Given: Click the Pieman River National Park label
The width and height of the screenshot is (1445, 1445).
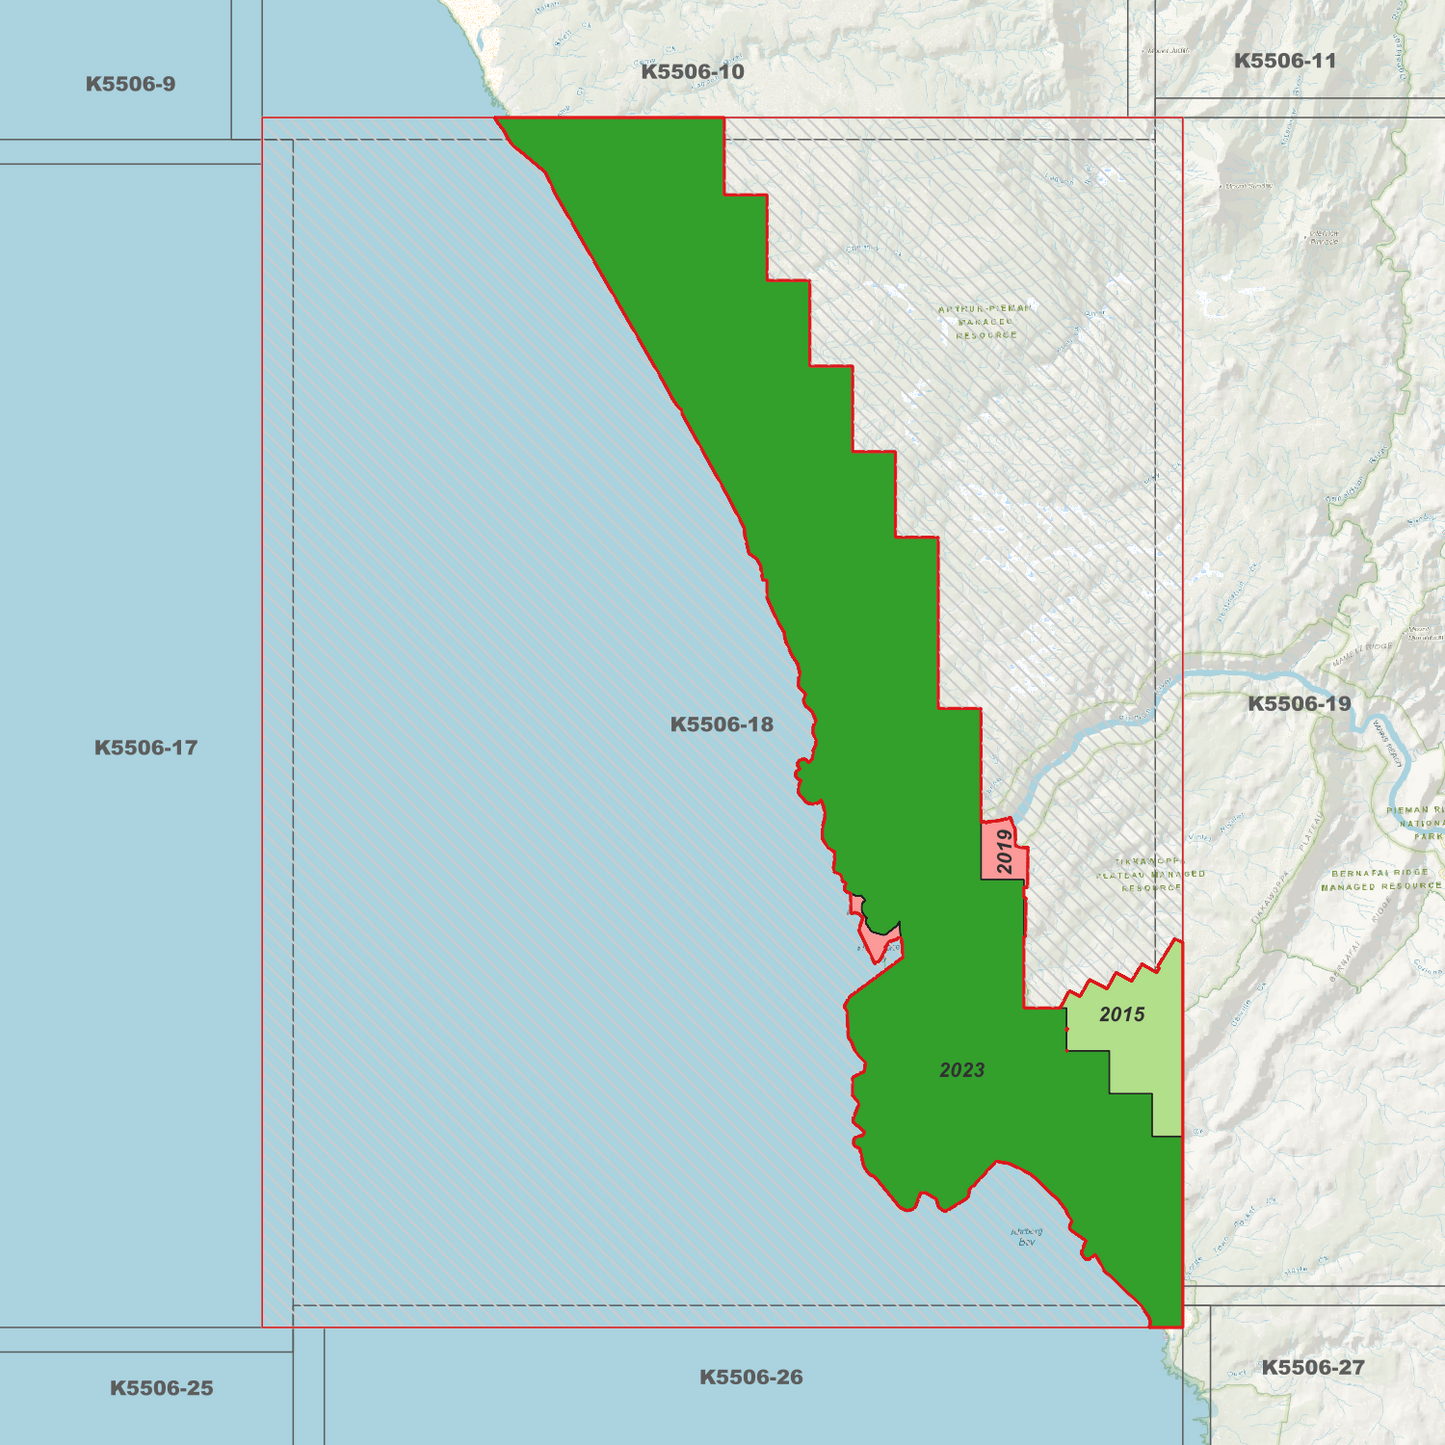Looking at the screenshot, I should [1416, 823].
